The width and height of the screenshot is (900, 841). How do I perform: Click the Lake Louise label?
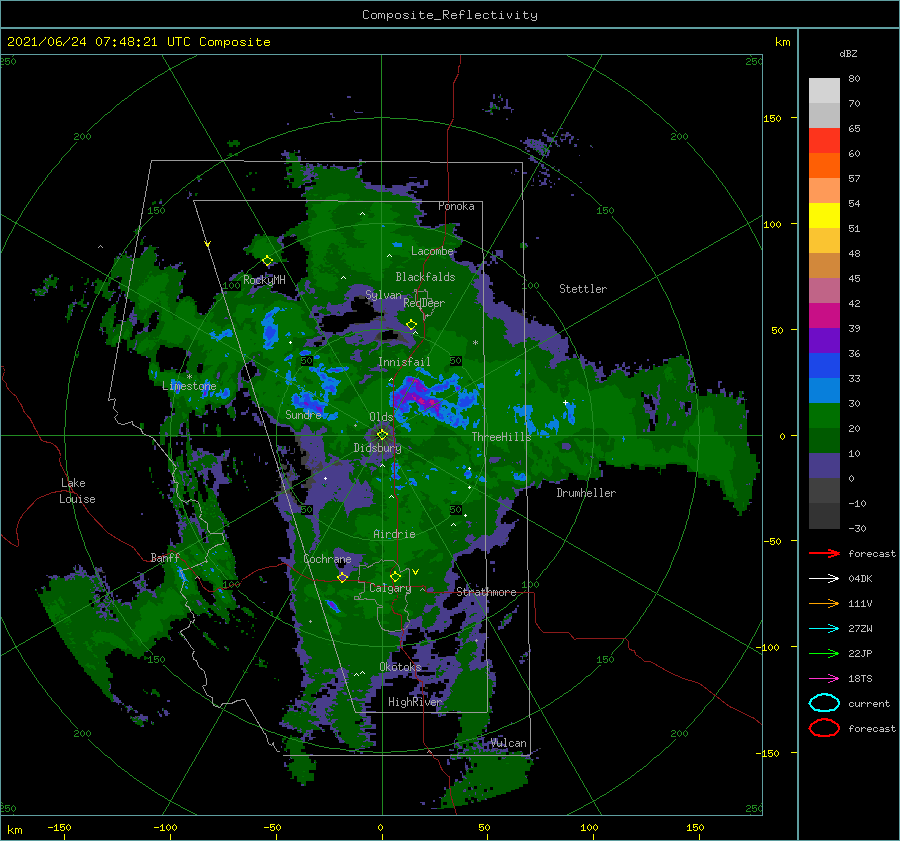pos(77,491)
